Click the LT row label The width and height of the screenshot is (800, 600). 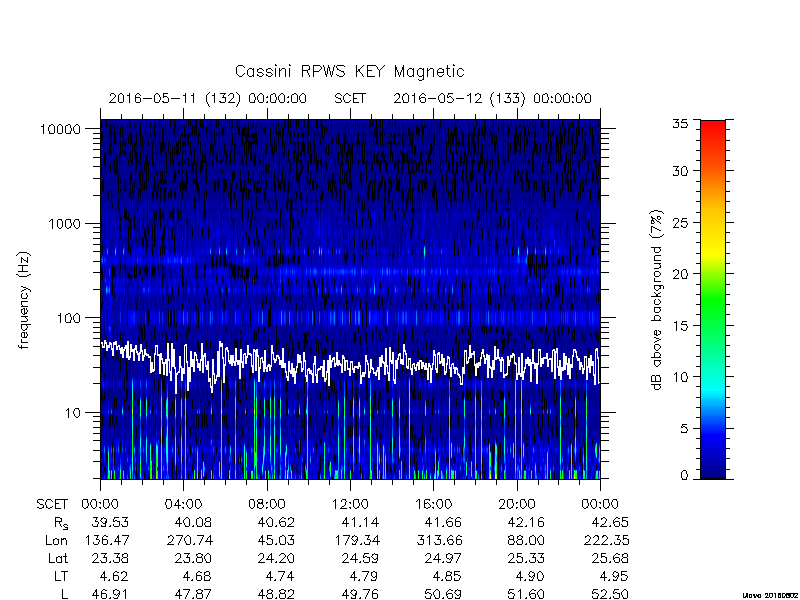coord(61,577)
